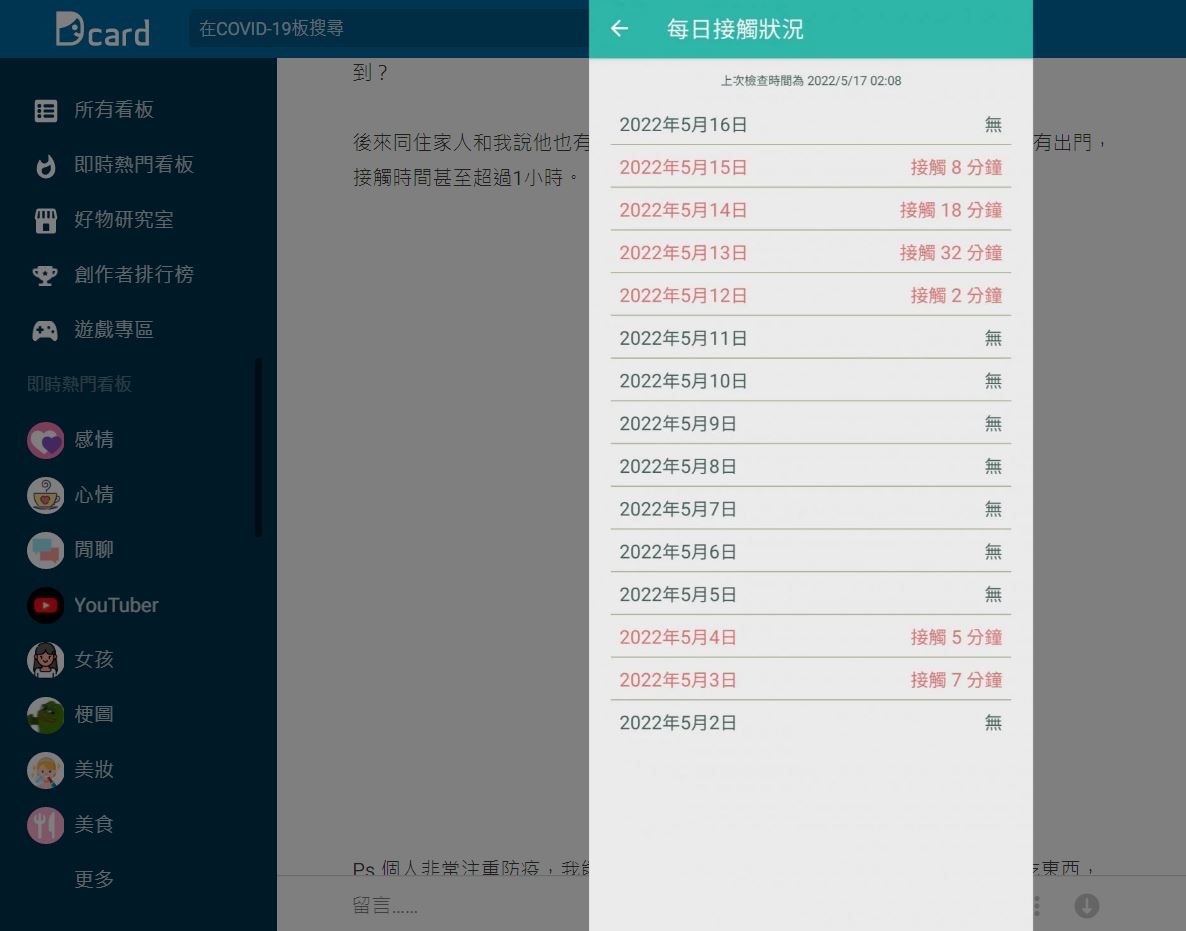1186x931 pixels.
Task: Select the 2022年5月15日 row
Action: tap(811, 167)
